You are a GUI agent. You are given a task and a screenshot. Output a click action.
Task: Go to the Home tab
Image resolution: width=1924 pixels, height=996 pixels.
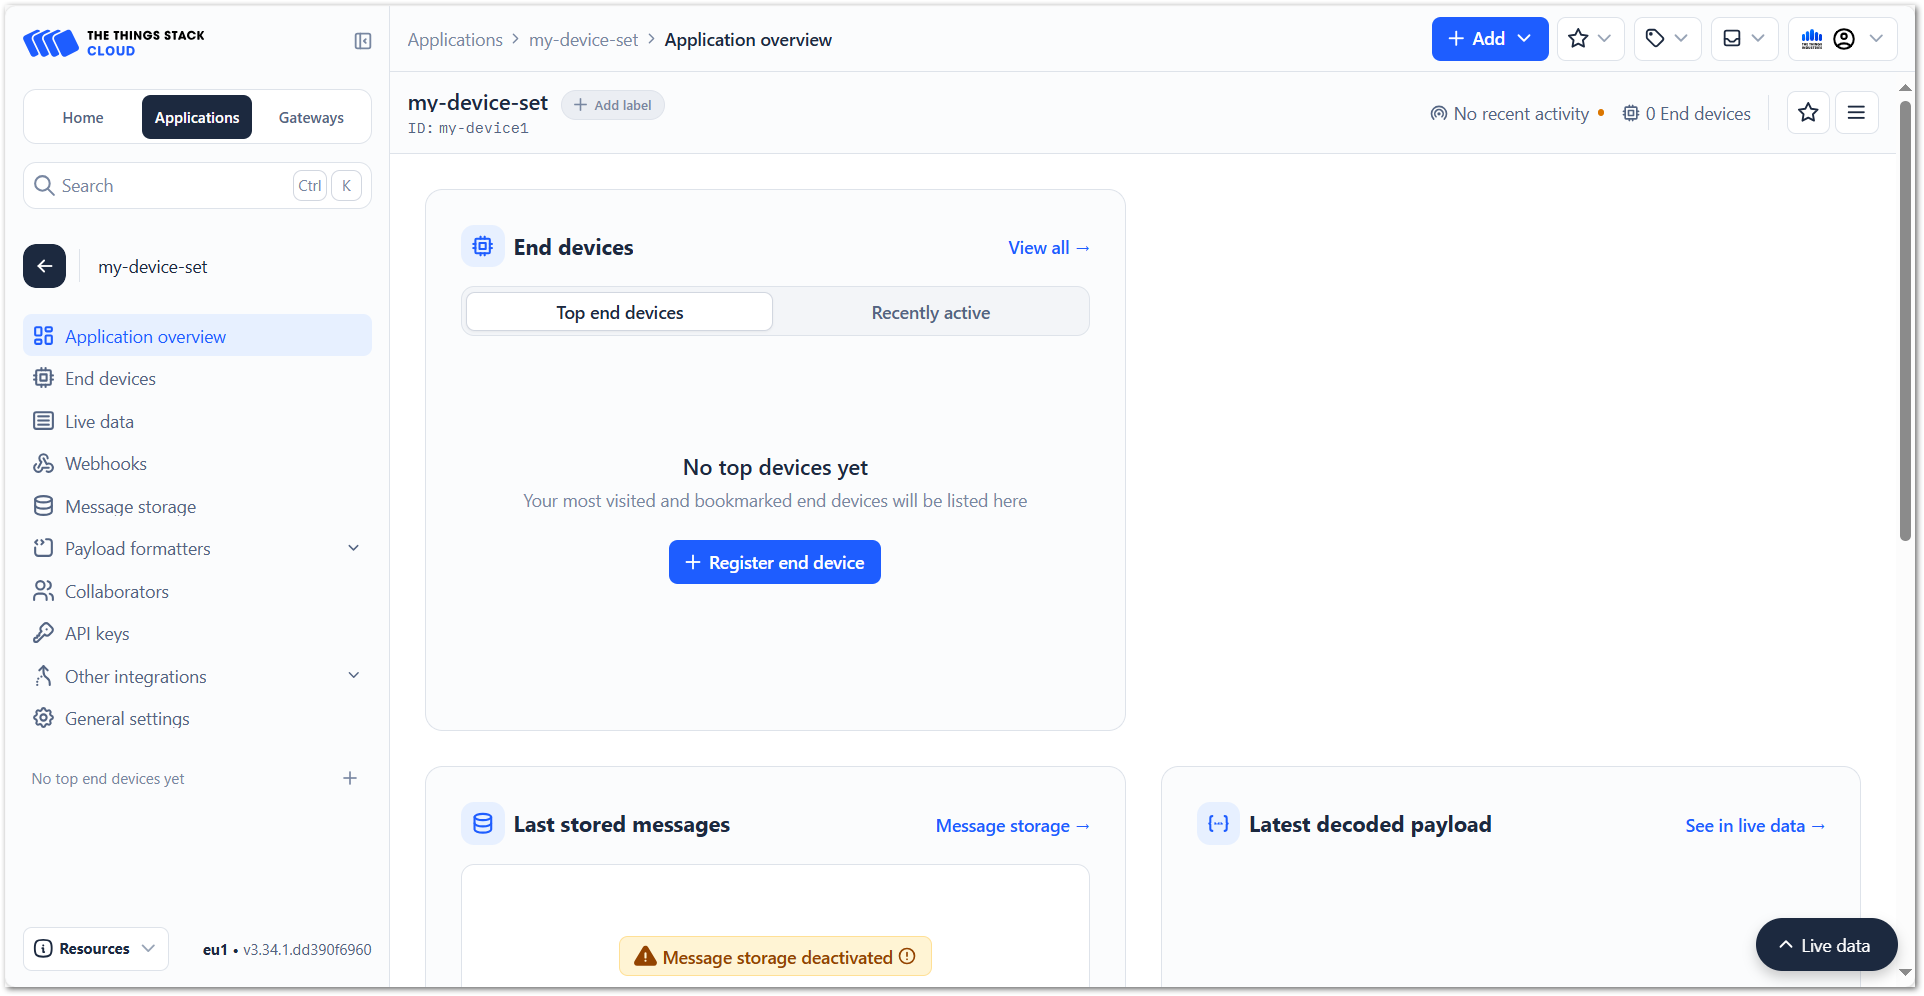tap(83, 118)
